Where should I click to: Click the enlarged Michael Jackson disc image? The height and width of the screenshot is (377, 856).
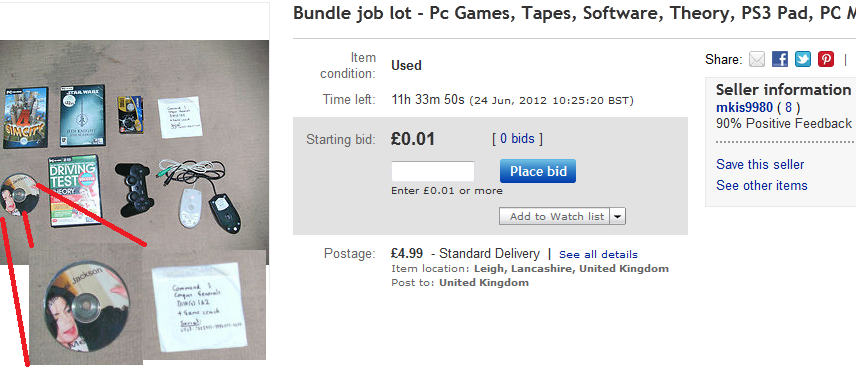[x=87, y=303]
